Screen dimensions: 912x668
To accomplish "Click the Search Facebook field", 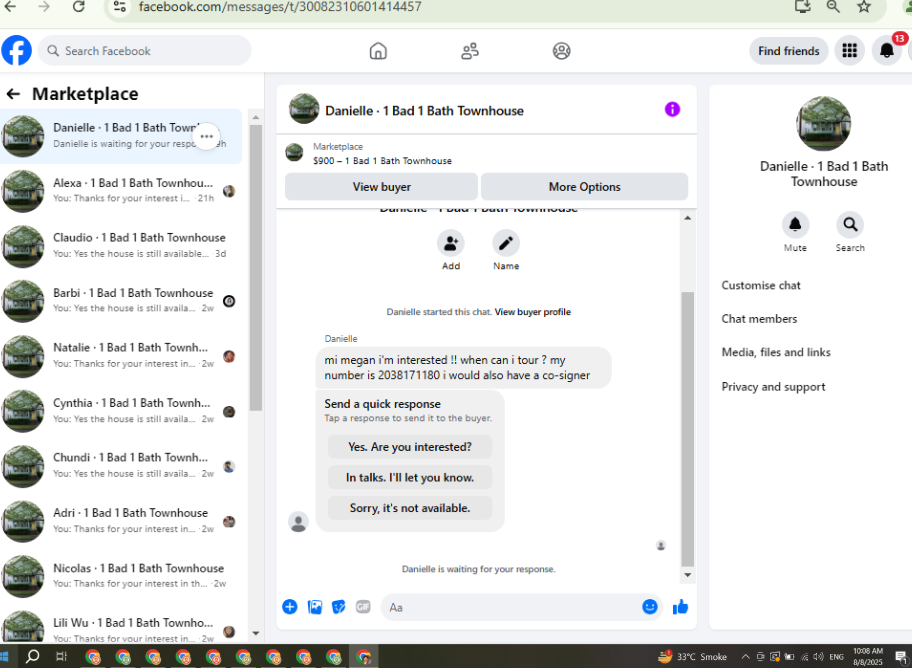I will coord(145,51).
